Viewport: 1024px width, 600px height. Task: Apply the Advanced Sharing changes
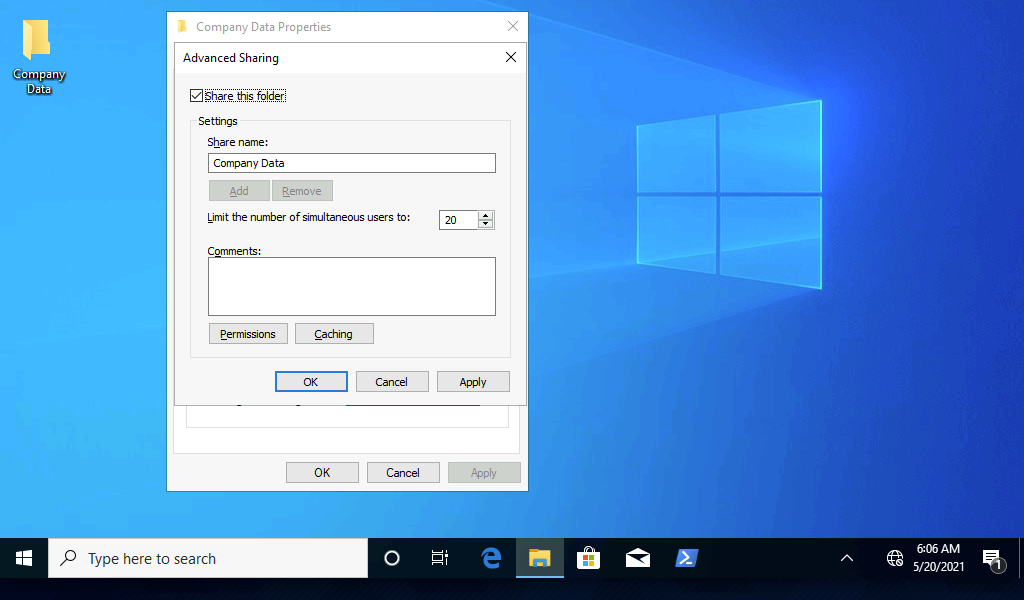473,382
